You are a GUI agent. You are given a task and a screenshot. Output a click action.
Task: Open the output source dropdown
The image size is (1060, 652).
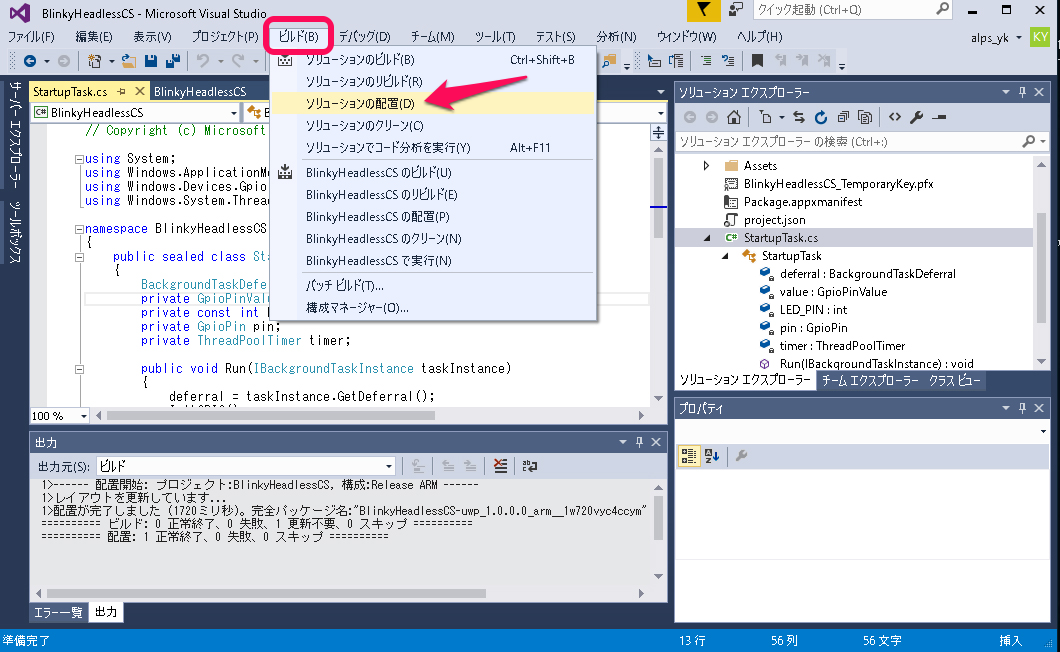tap(389, 466)
